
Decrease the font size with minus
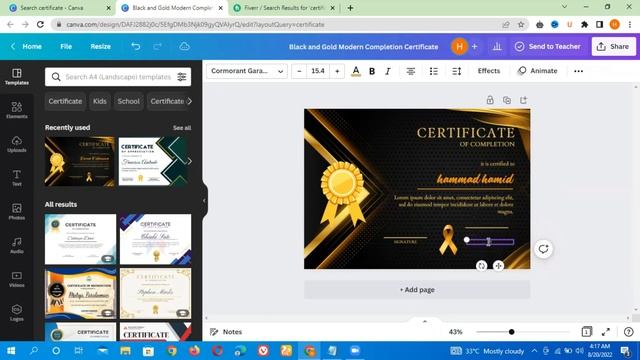[299, 71]
